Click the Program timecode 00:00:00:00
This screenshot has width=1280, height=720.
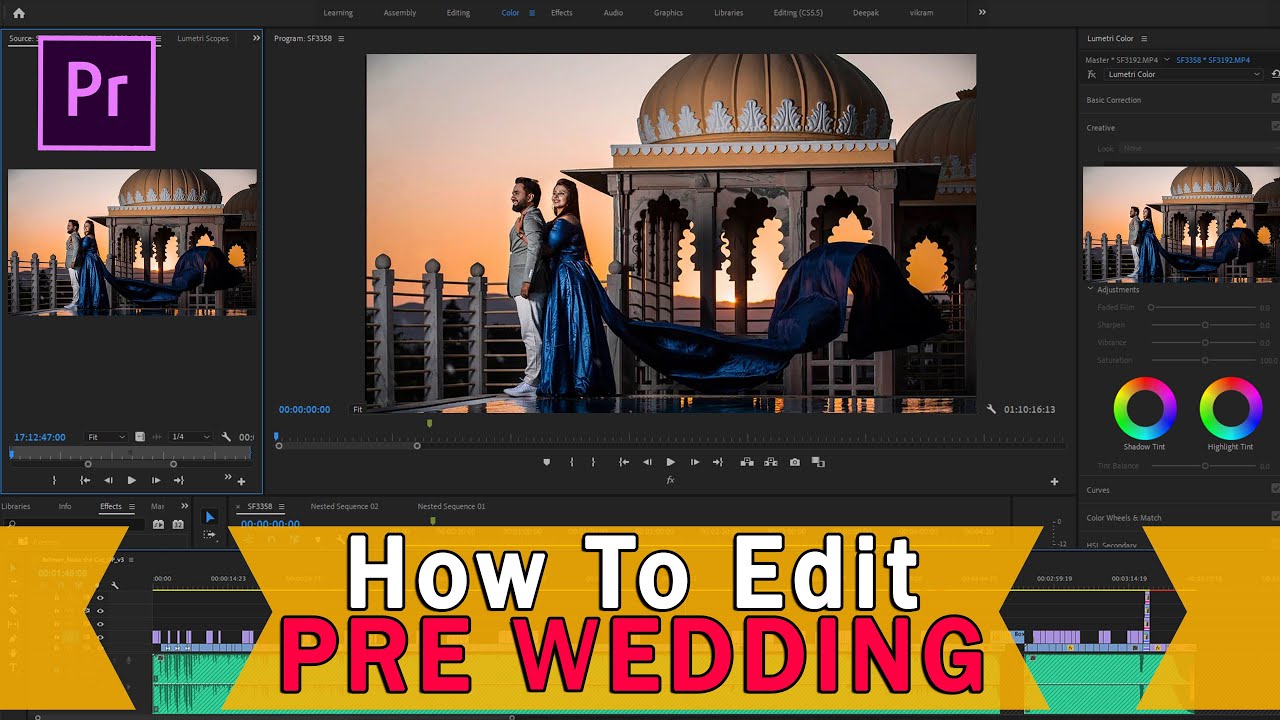click(x=304, y=409)
